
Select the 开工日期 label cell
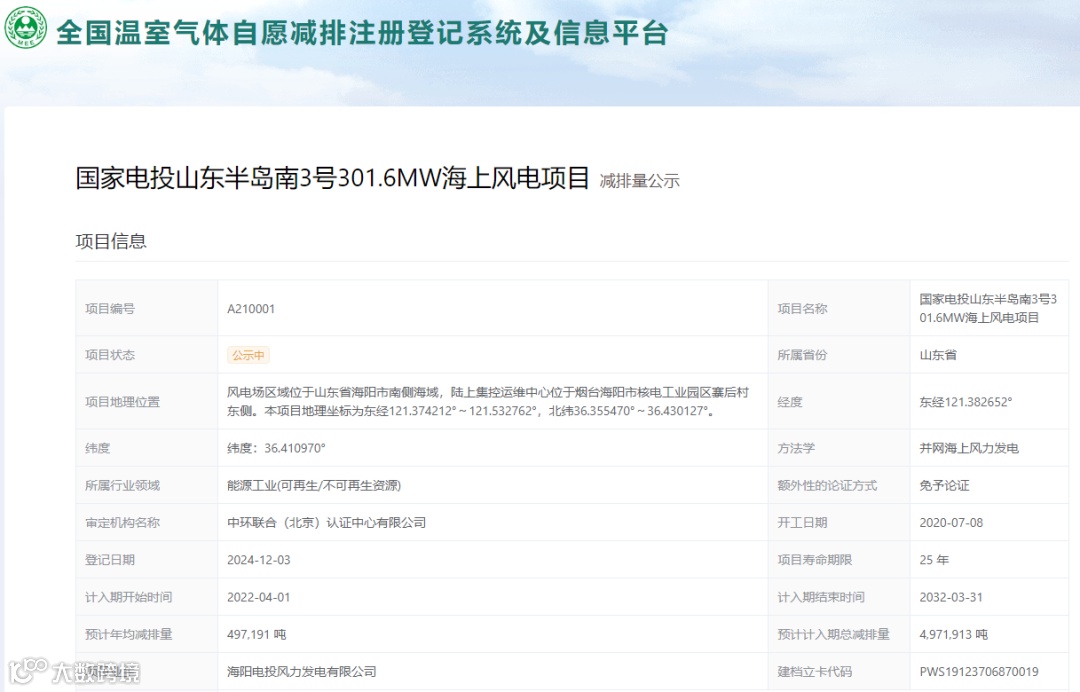click(839, 522)
